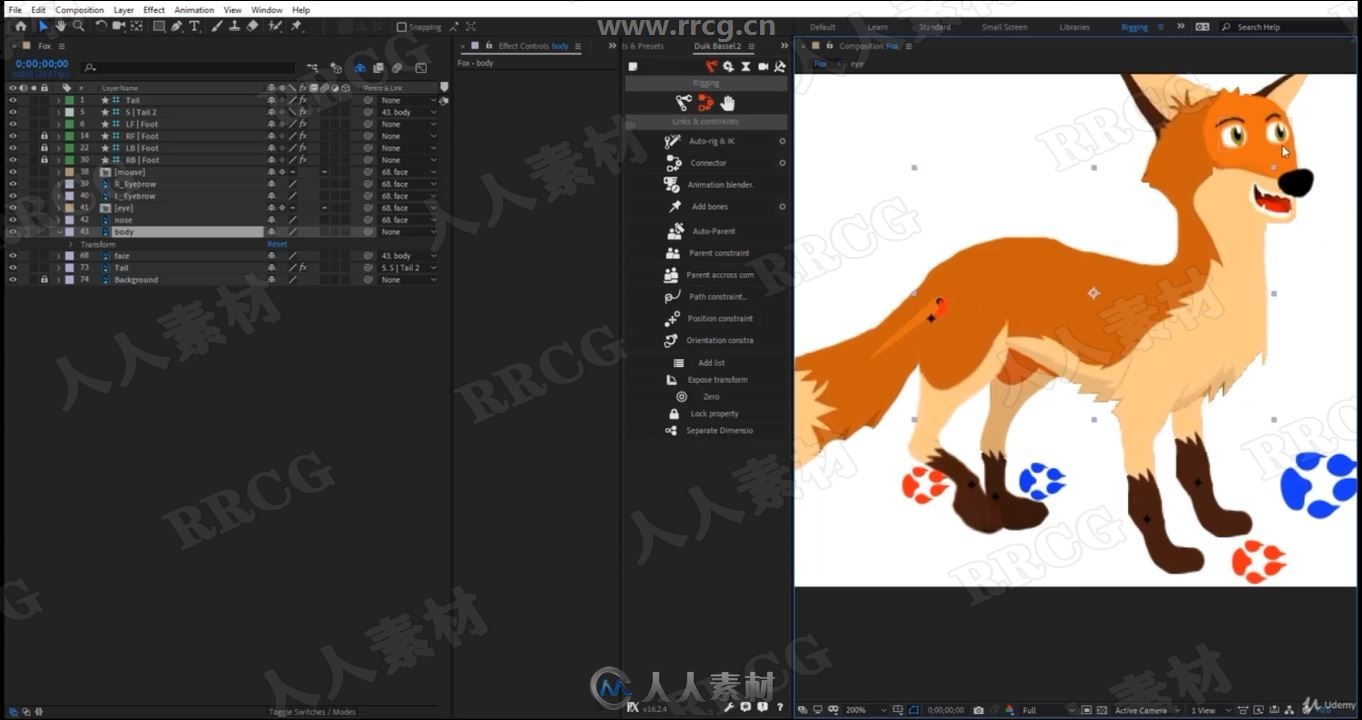Screen dimensions: 1362x720
Task: Click Toggle Switches / Modes
Action: point(312,712)
